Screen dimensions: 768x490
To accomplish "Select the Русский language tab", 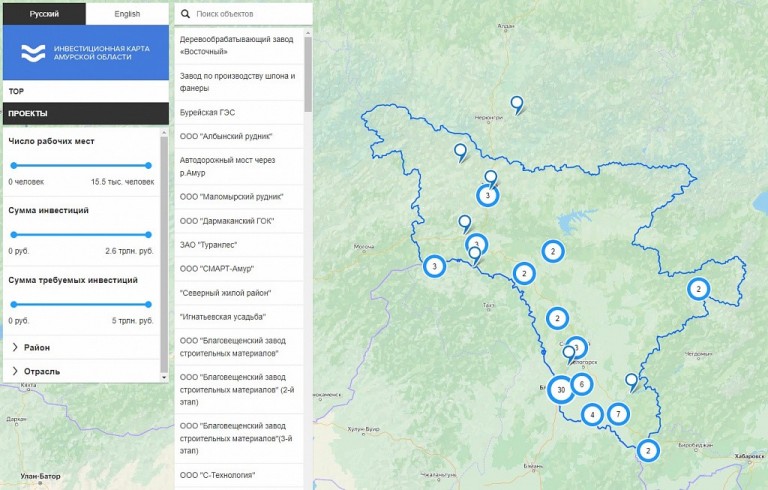I will point(43,14).
